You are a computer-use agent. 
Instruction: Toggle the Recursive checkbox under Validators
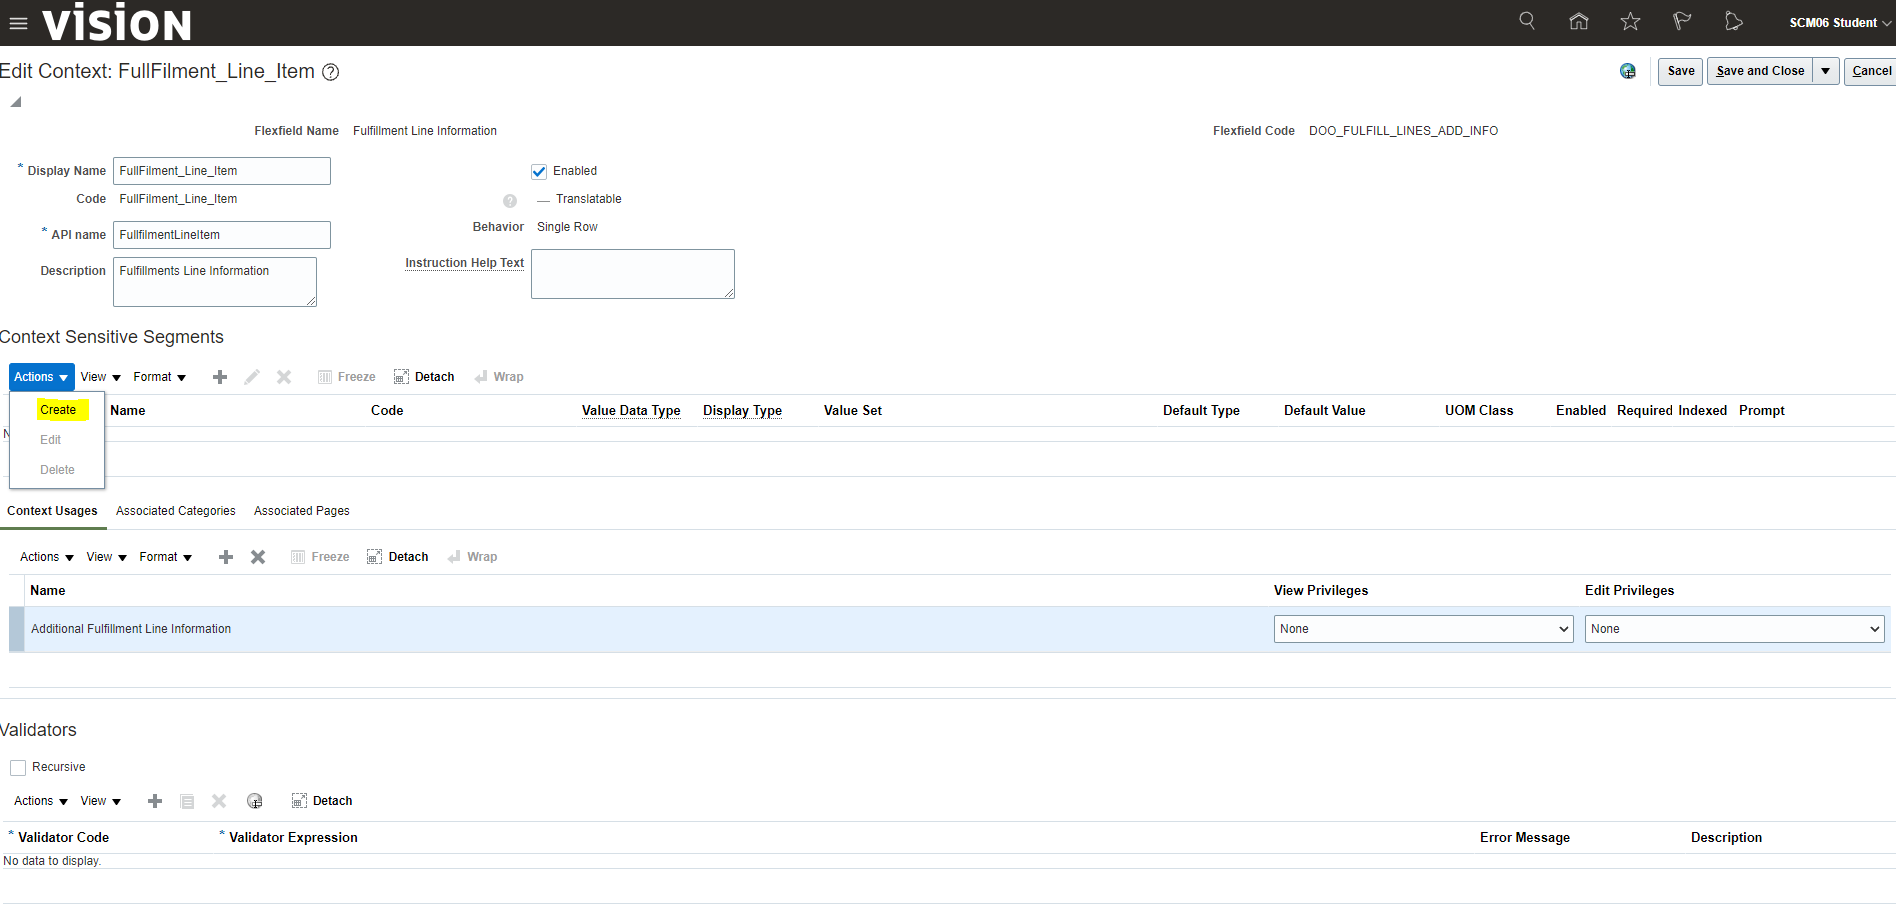(x=18, y=767)
